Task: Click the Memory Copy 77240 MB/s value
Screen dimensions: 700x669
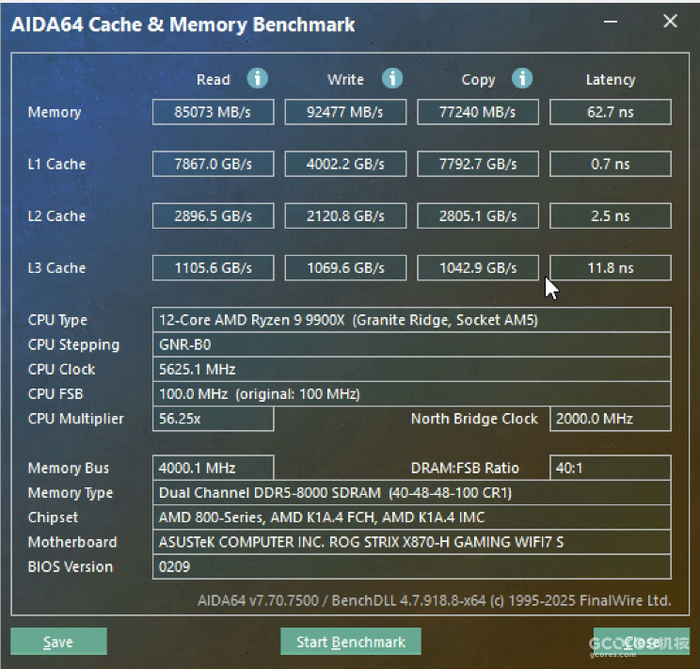Action: (478, 112)
